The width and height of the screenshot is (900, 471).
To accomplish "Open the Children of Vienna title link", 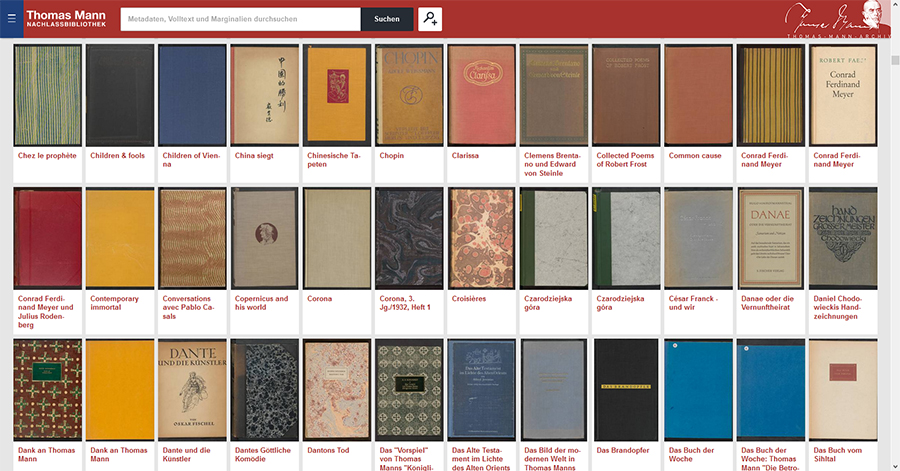I will tap(191, 160).
